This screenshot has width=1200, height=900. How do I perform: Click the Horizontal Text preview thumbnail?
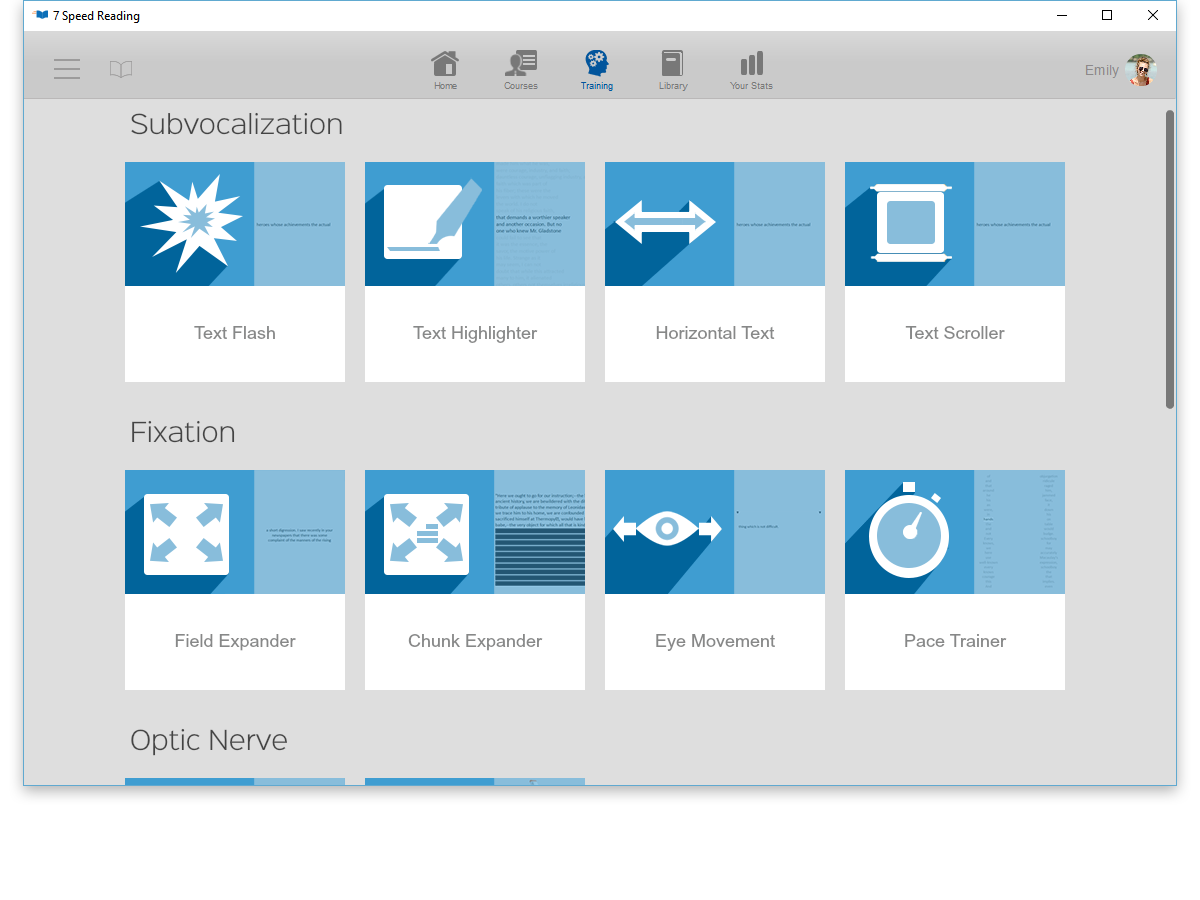click(780, 224)
